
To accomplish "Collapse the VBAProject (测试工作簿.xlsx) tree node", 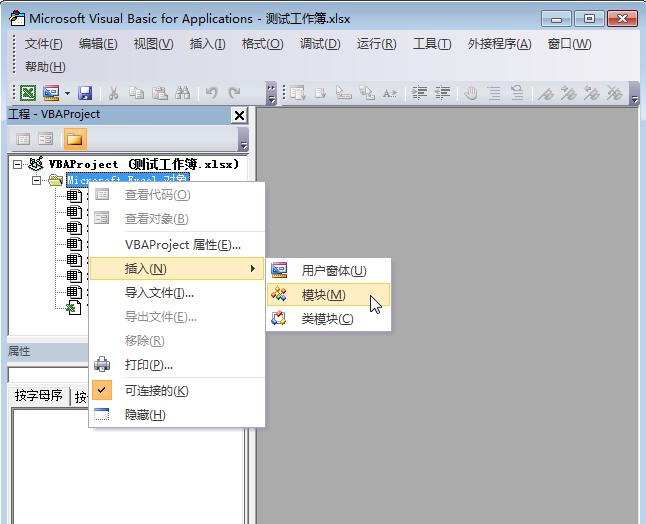I will (x=17, y=165).
